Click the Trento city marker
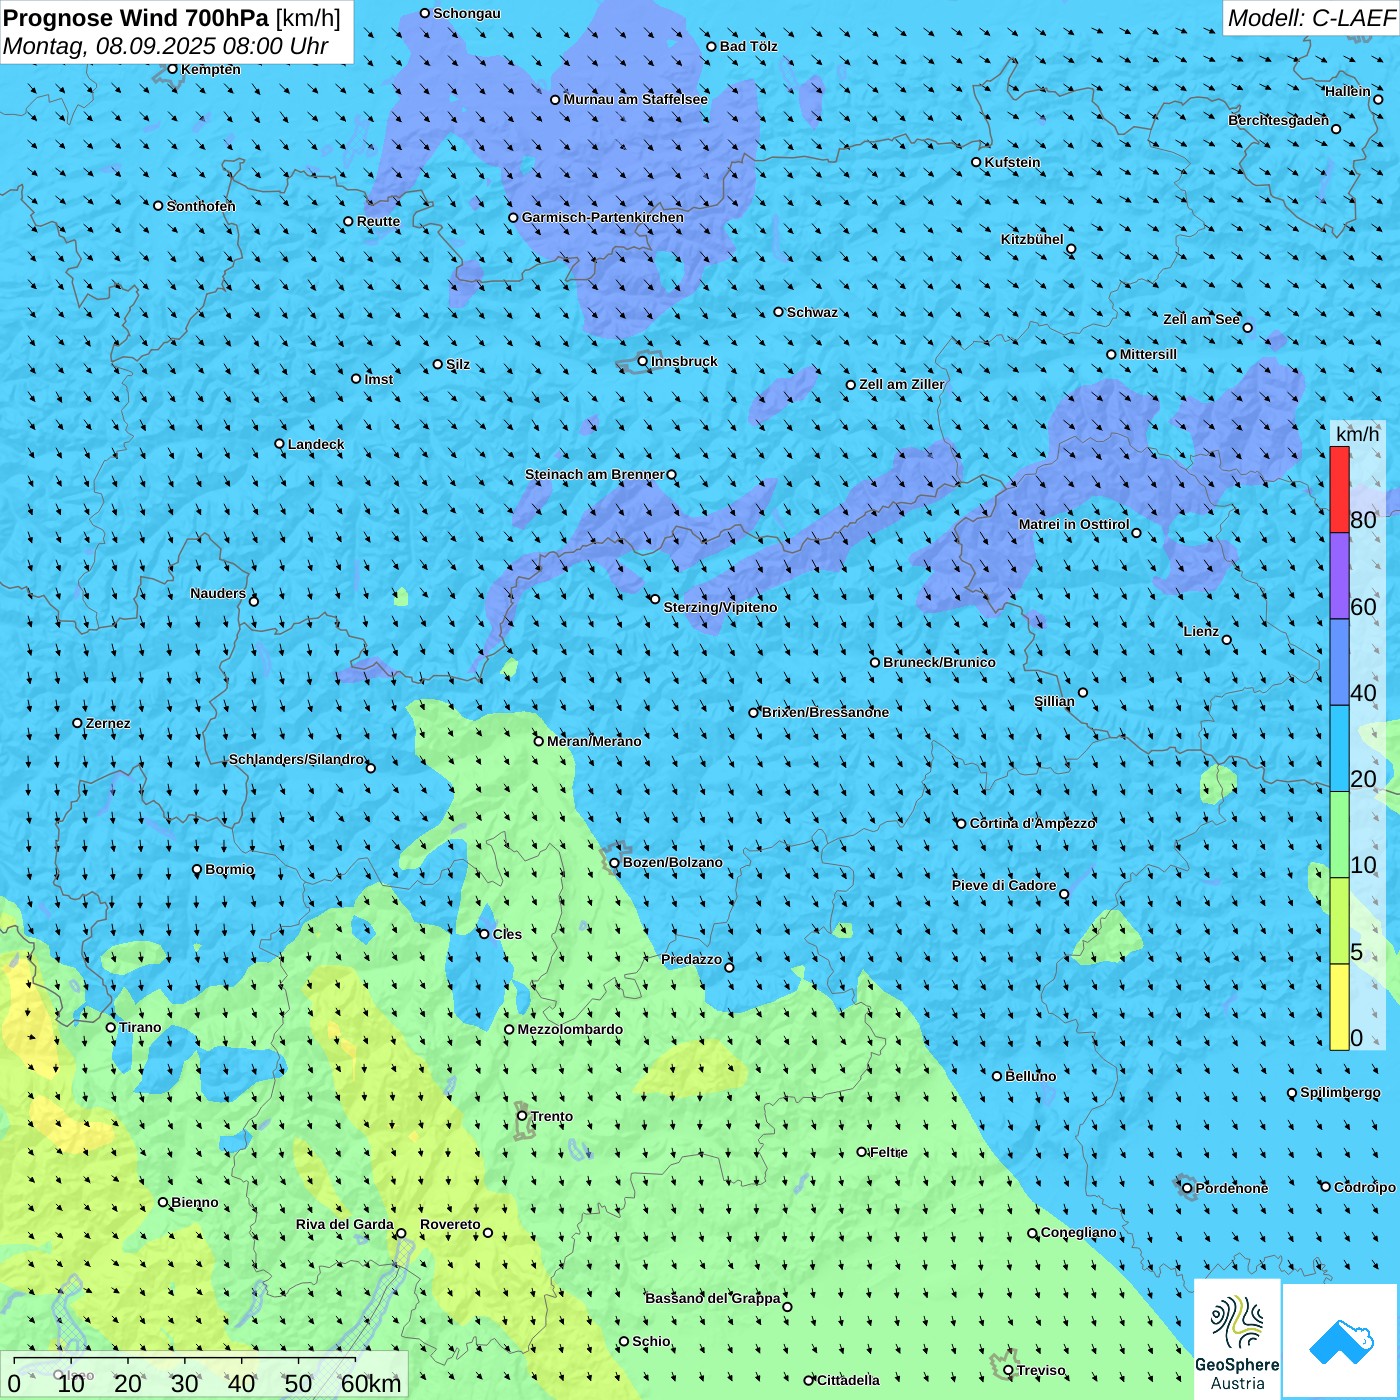1400x1400 pixels. [x=522, y=1116]
